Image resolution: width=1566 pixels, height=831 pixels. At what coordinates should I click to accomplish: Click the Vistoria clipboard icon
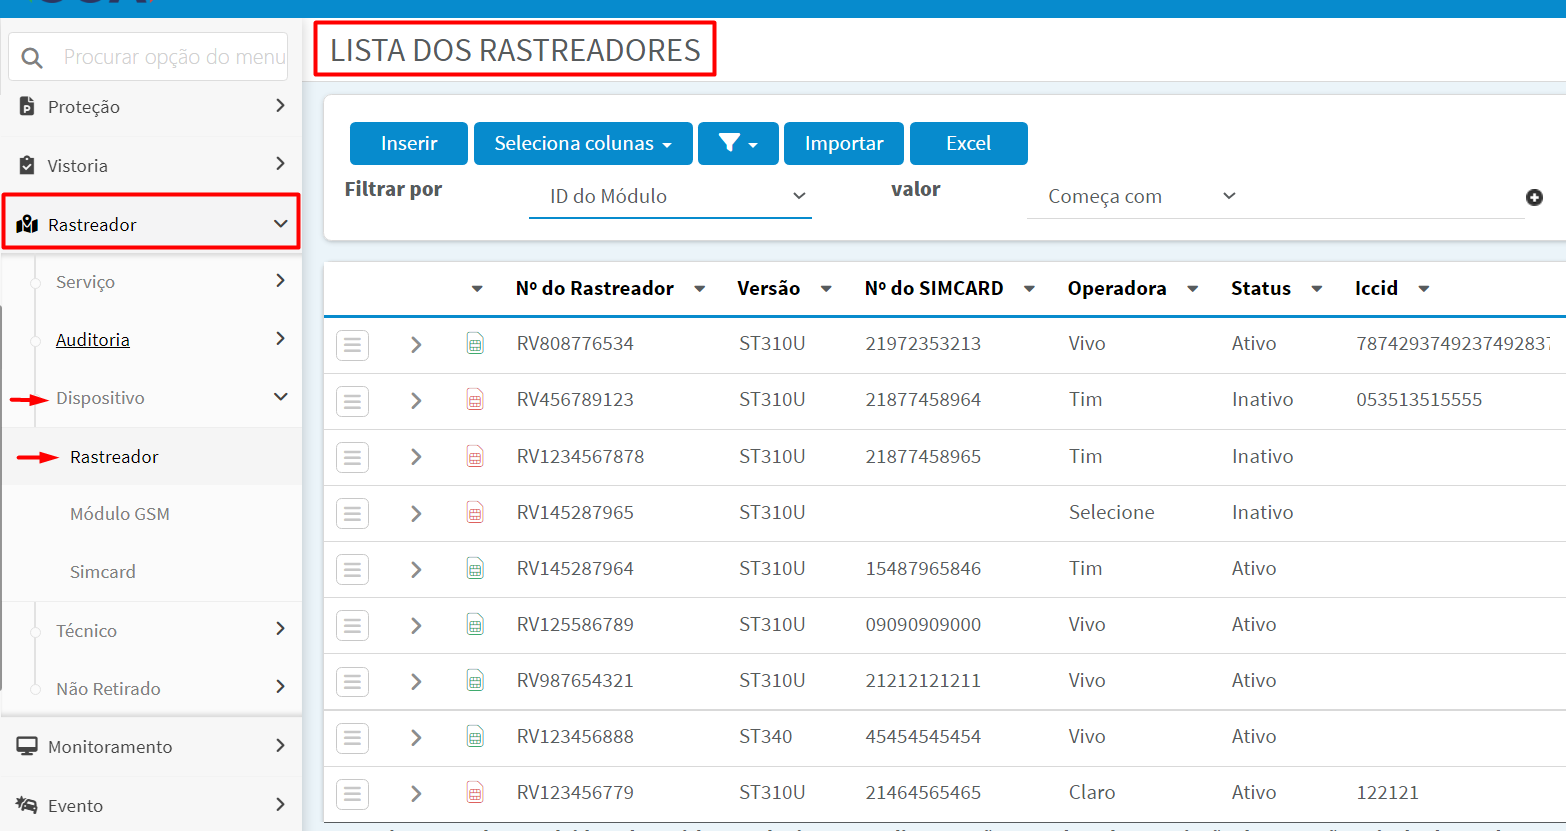pyautogui.click(x=27, y=165)
